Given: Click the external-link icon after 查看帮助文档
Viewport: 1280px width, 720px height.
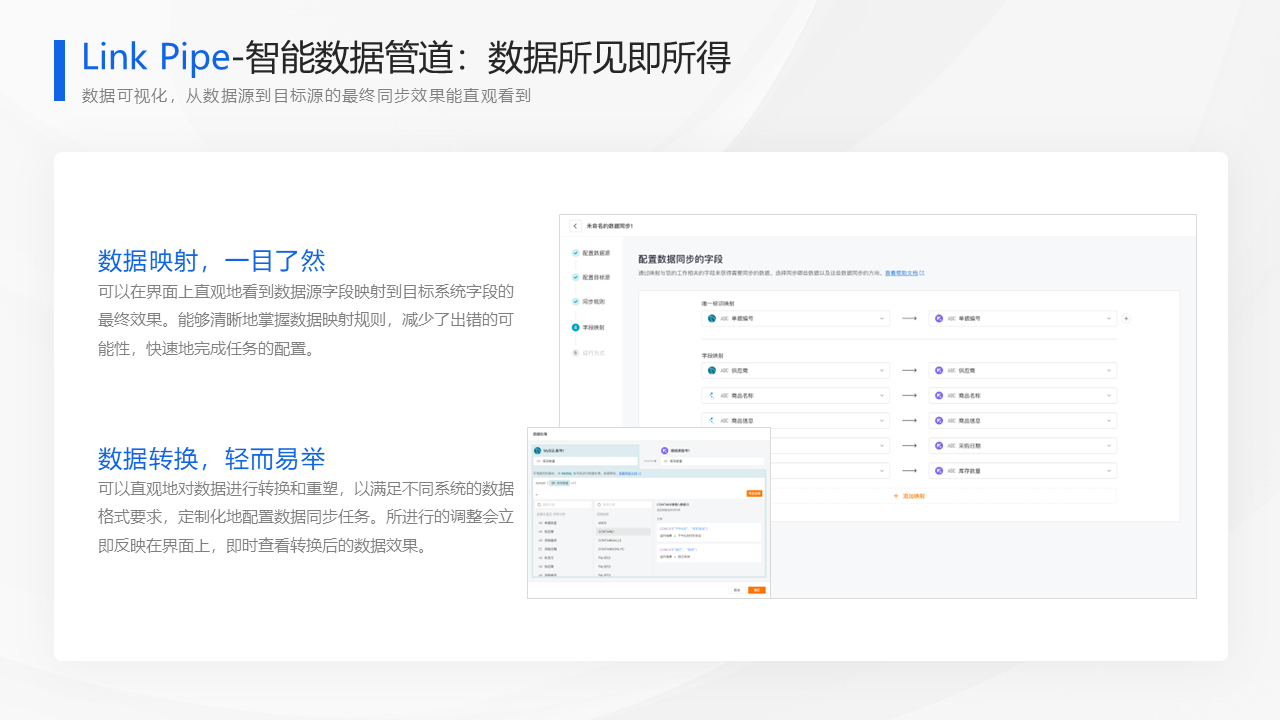Looking at the screenshot, I should pyautogui.click(x=921, y=273).
